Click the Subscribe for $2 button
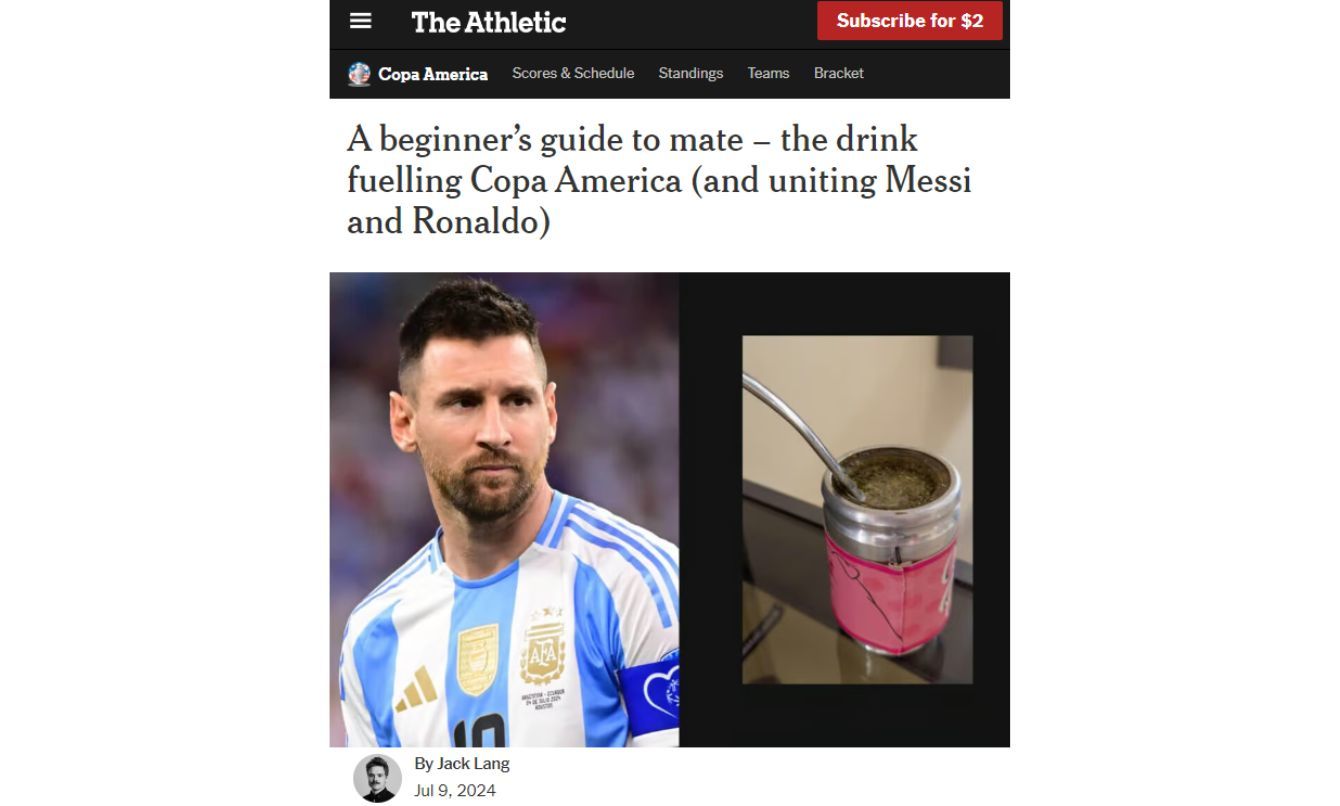 (910, 21)
